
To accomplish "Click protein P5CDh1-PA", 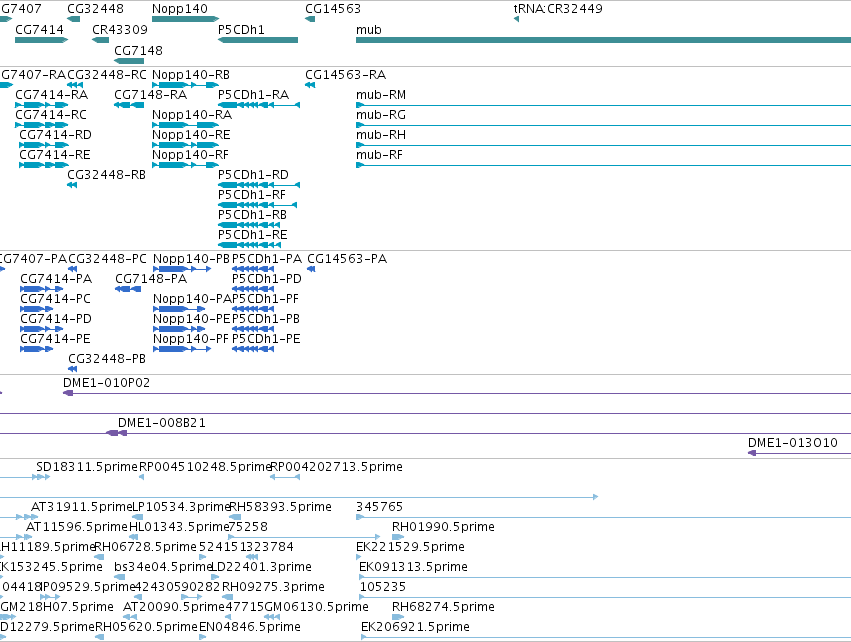I will [x=253, y=269].
